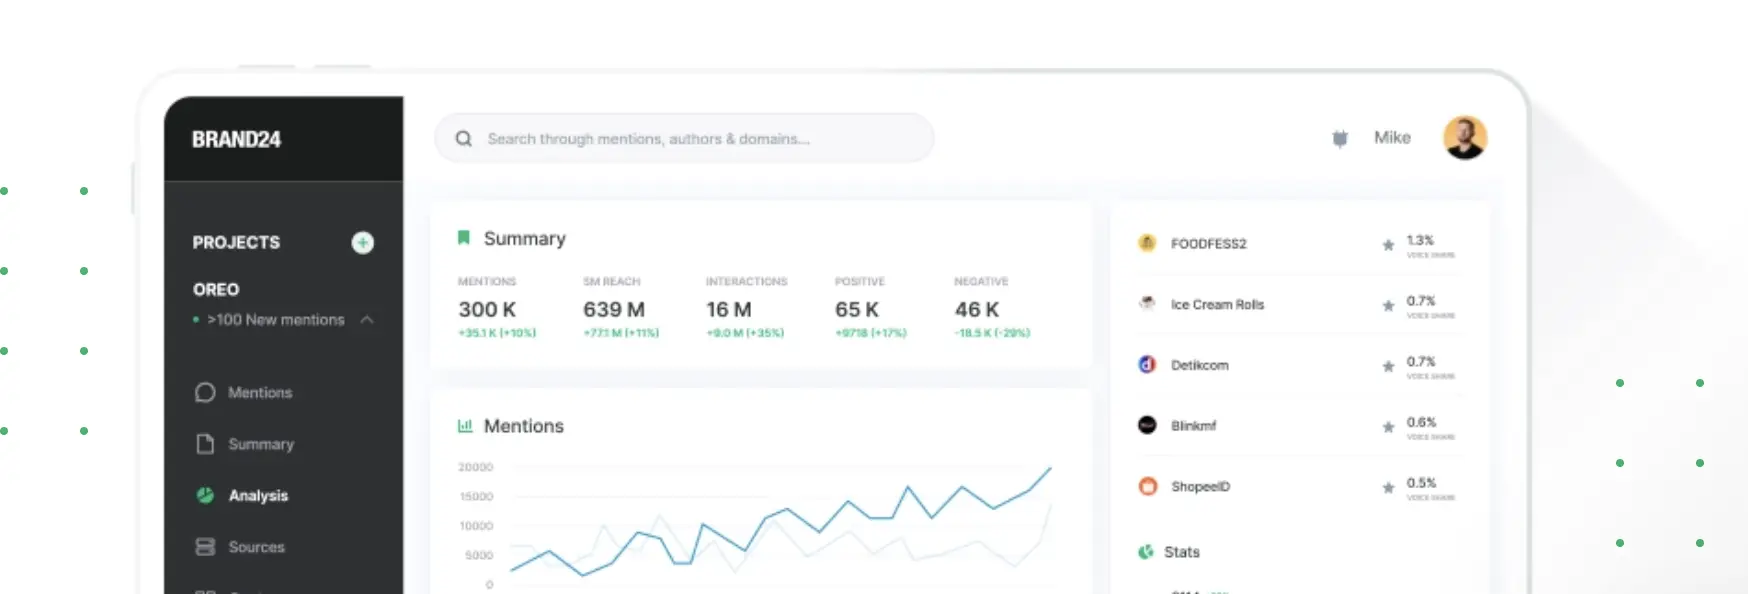Open the Blinkmf author
Viewport: 1748px width, 594px height.
coord(1193,426)
